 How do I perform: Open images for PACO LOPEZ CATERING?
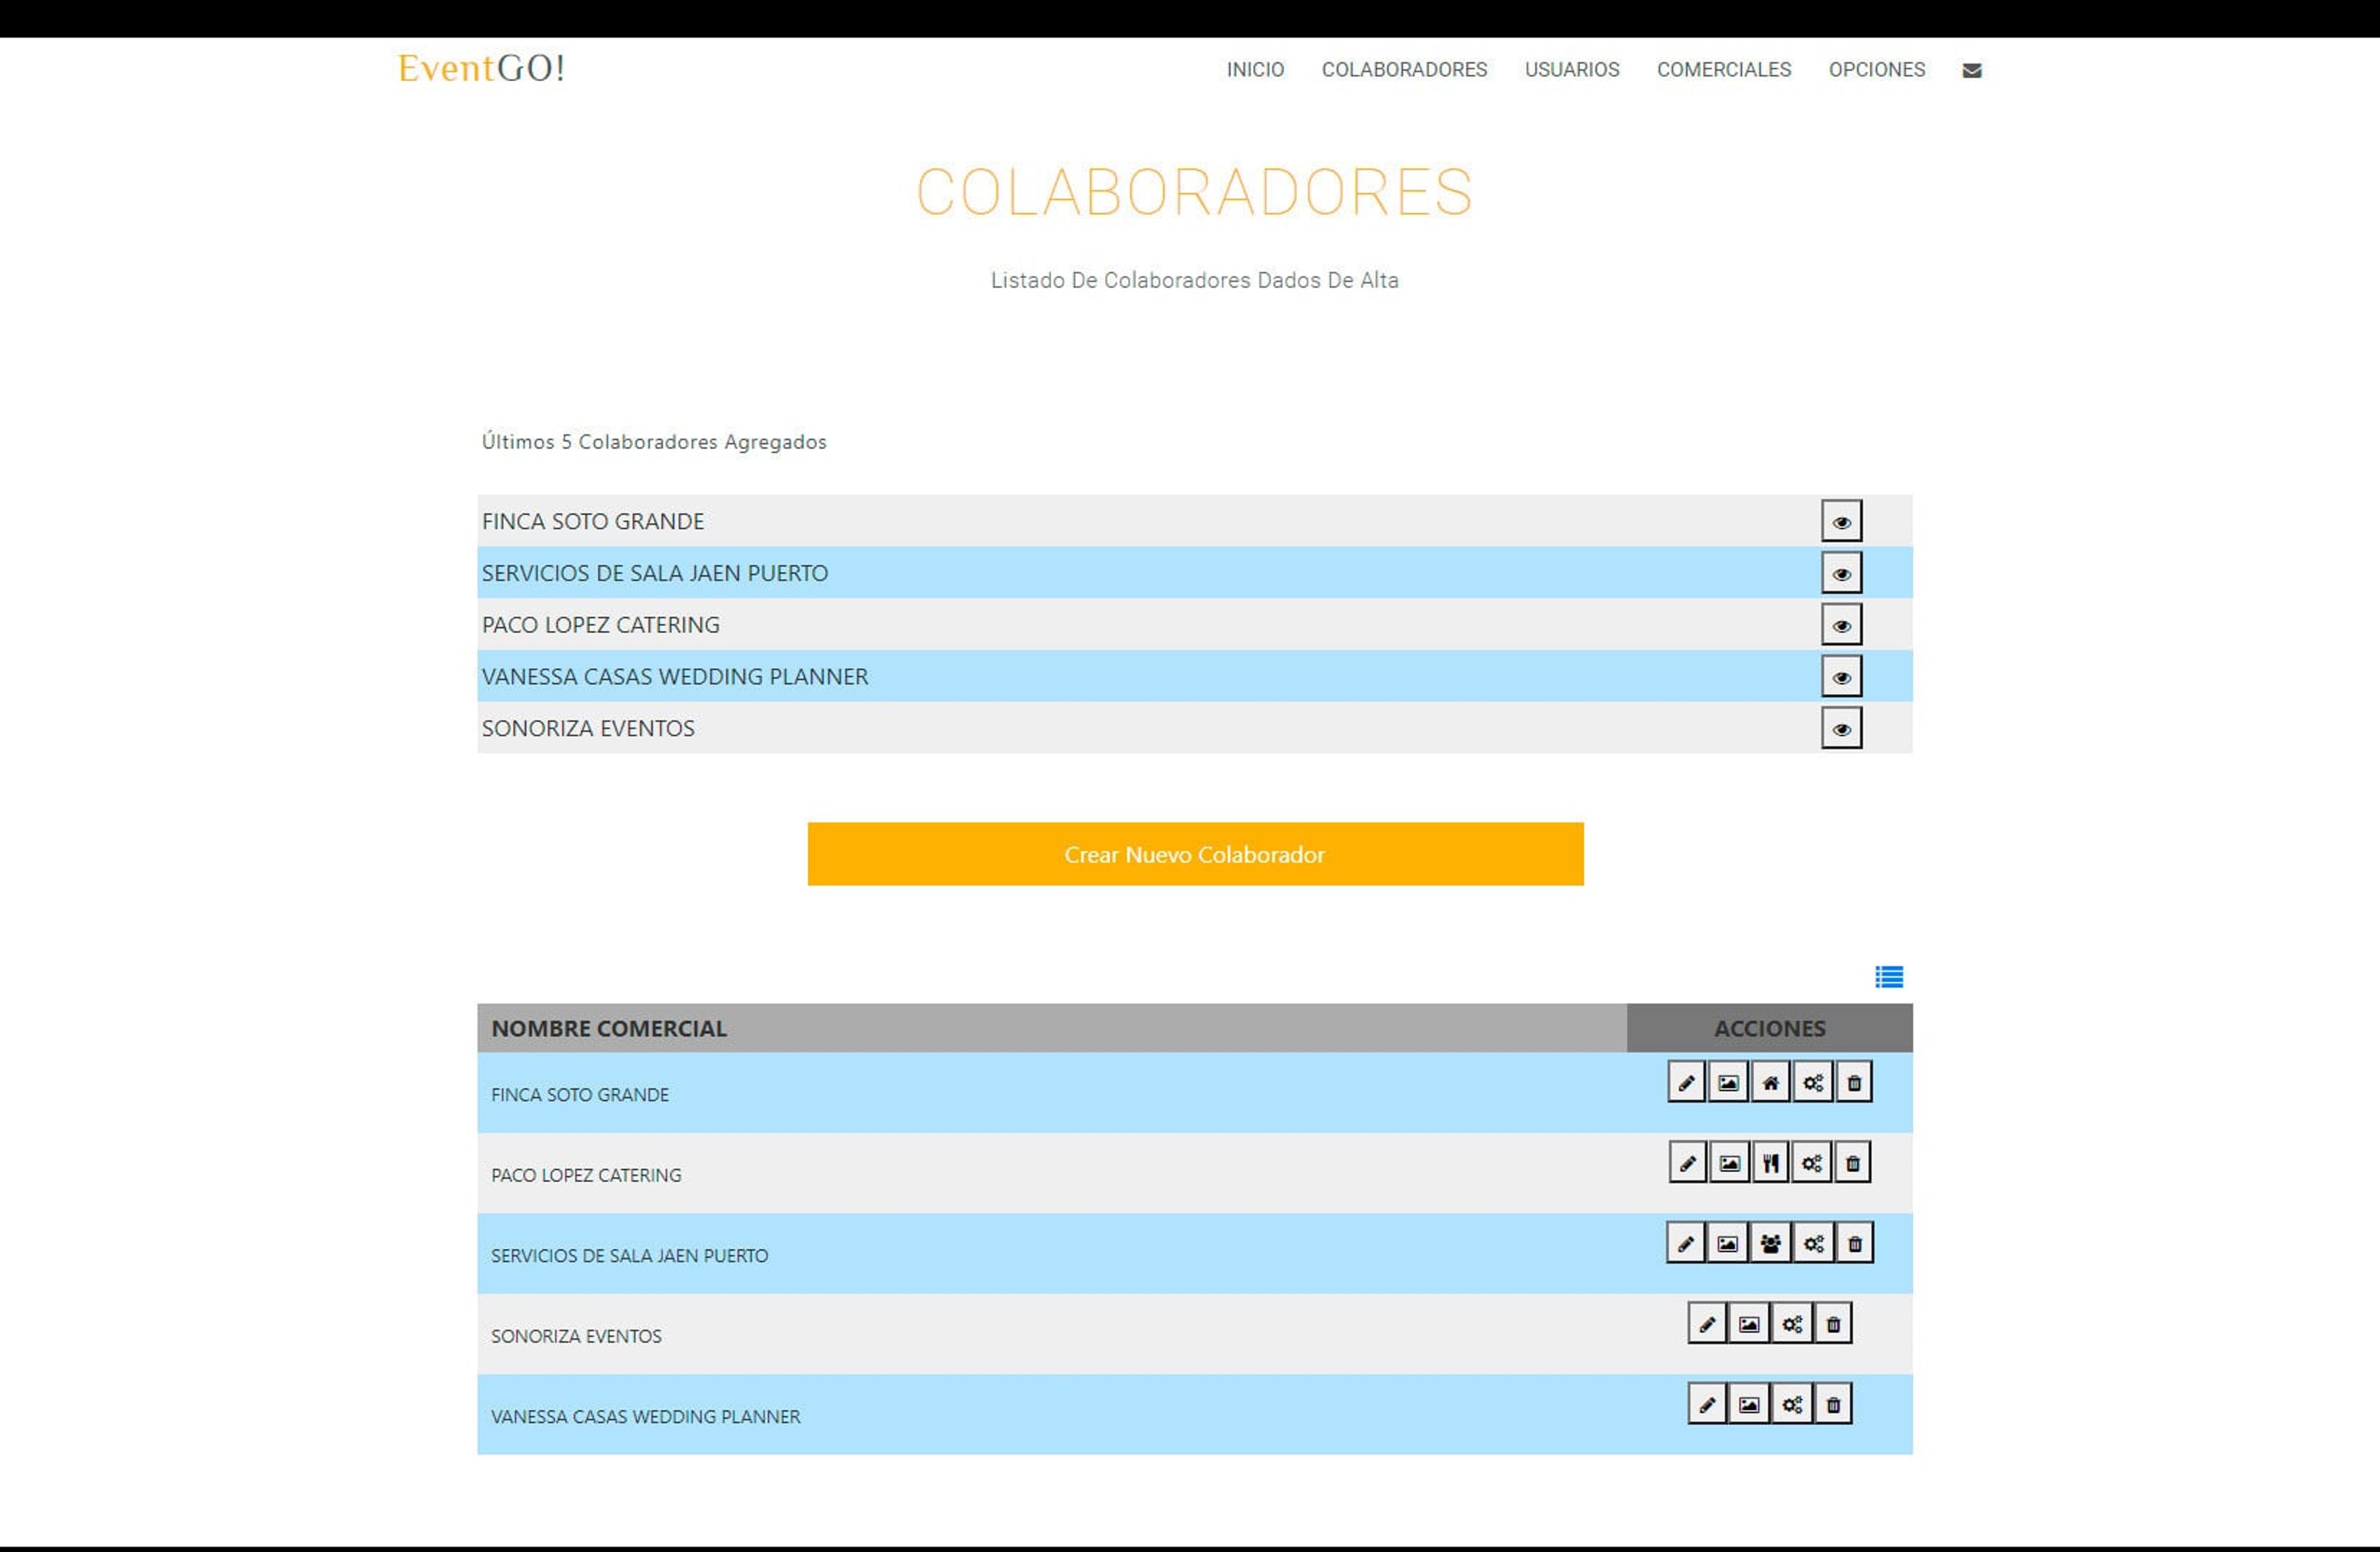(x=1729, y=1163)
